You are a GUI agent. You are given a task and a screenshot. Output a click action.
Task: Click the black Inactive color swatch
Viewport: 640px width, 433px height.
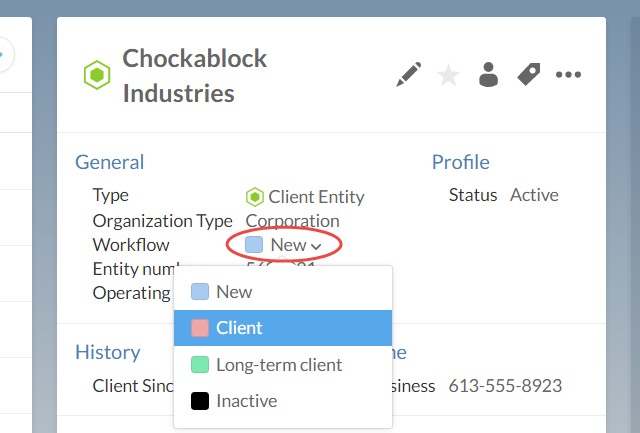200,401
